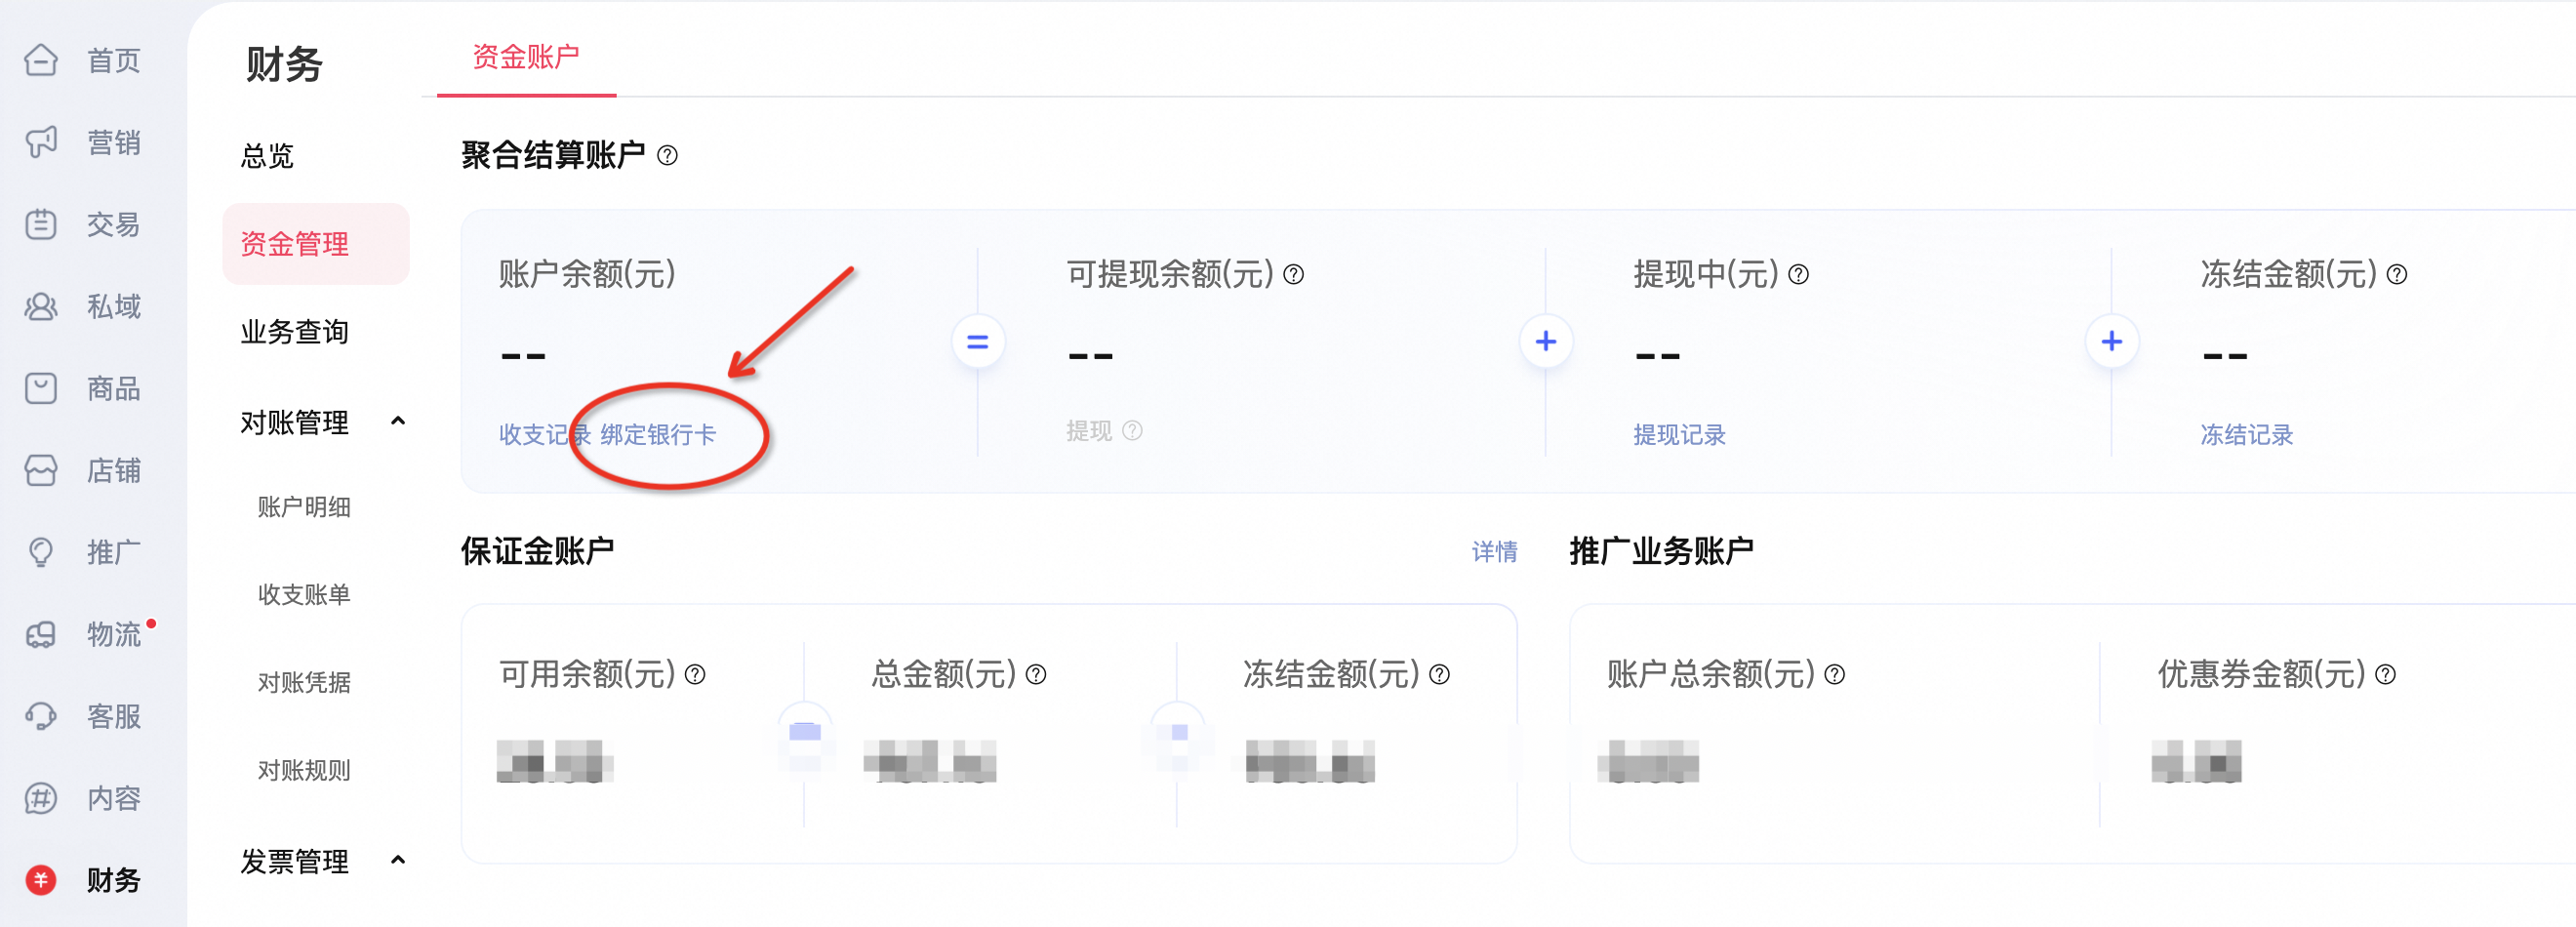The height and width of the screenshot is (927, 2576).
Task: Open 对账凭据 submenu item
Action: 304,683
